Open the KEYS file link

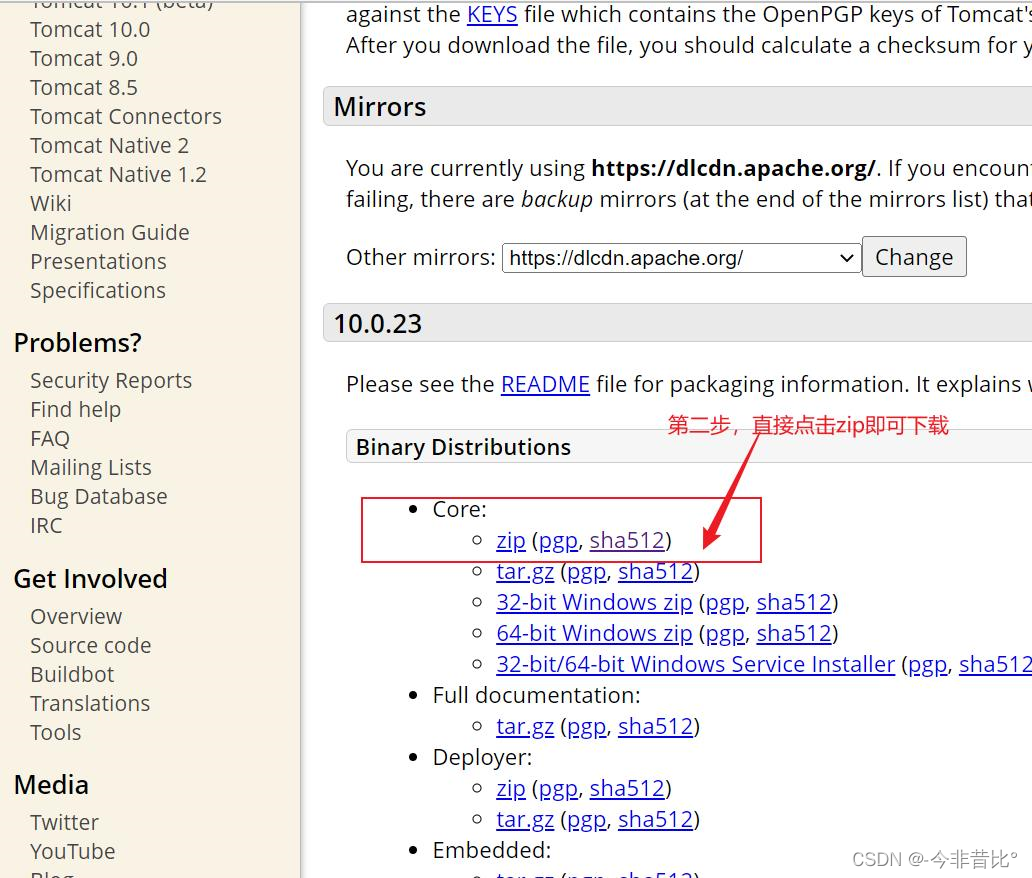pos(492,14)
